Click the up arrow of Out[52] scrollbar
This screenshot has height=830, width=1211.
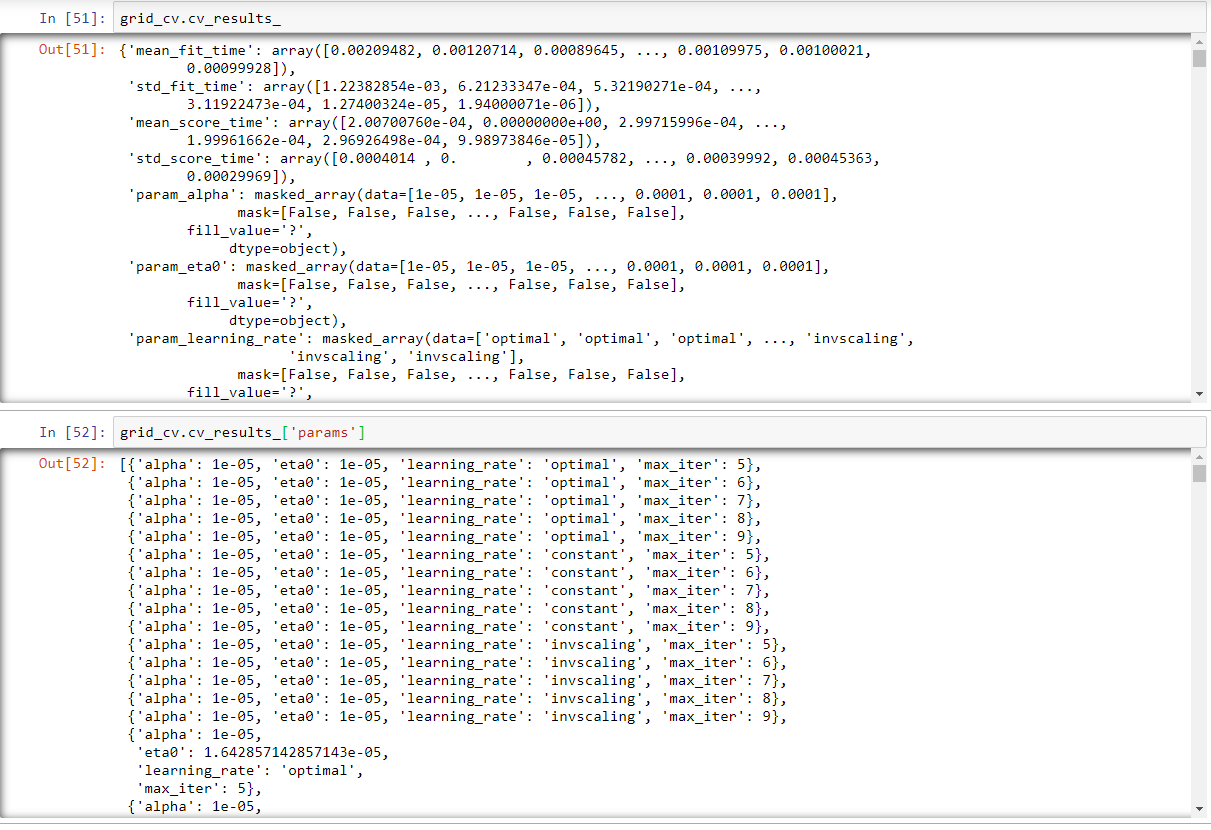pos(1200,457)
